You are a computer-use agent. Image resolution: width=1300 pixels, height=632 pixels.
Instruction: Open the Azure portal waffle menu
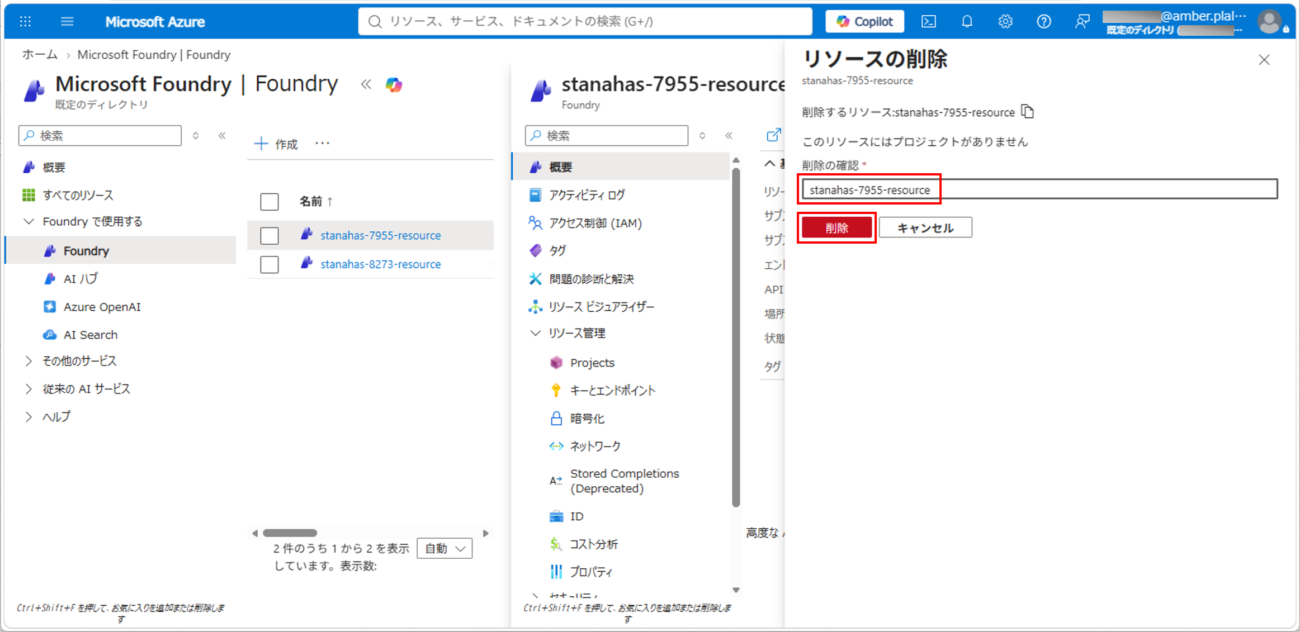(25, 21)
